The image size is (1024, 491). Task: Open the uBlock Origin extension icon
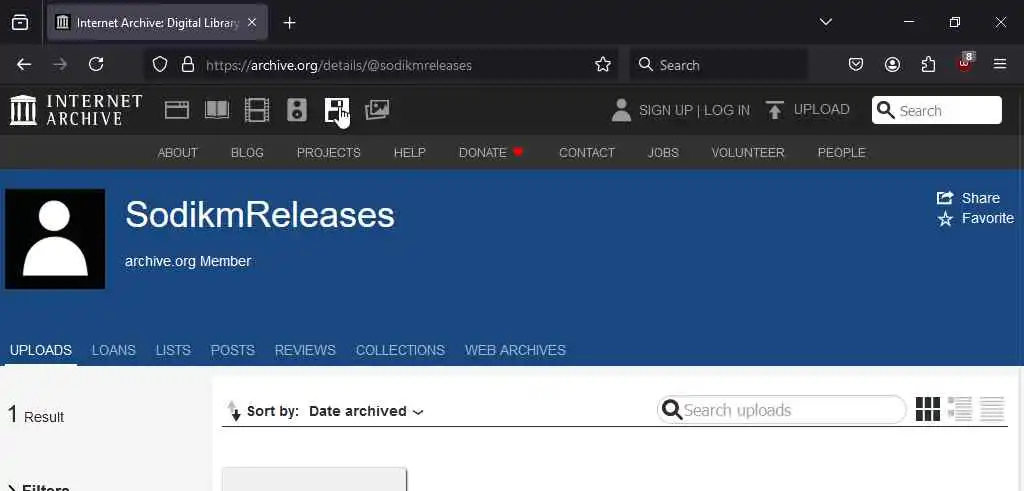point(965,63)
